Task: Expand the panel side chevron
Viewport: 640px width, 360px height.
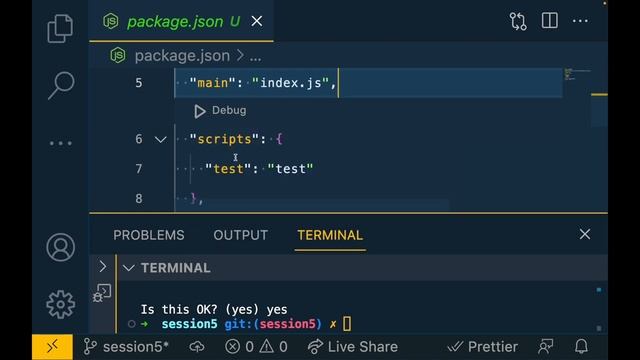Action: coord(103,267)
